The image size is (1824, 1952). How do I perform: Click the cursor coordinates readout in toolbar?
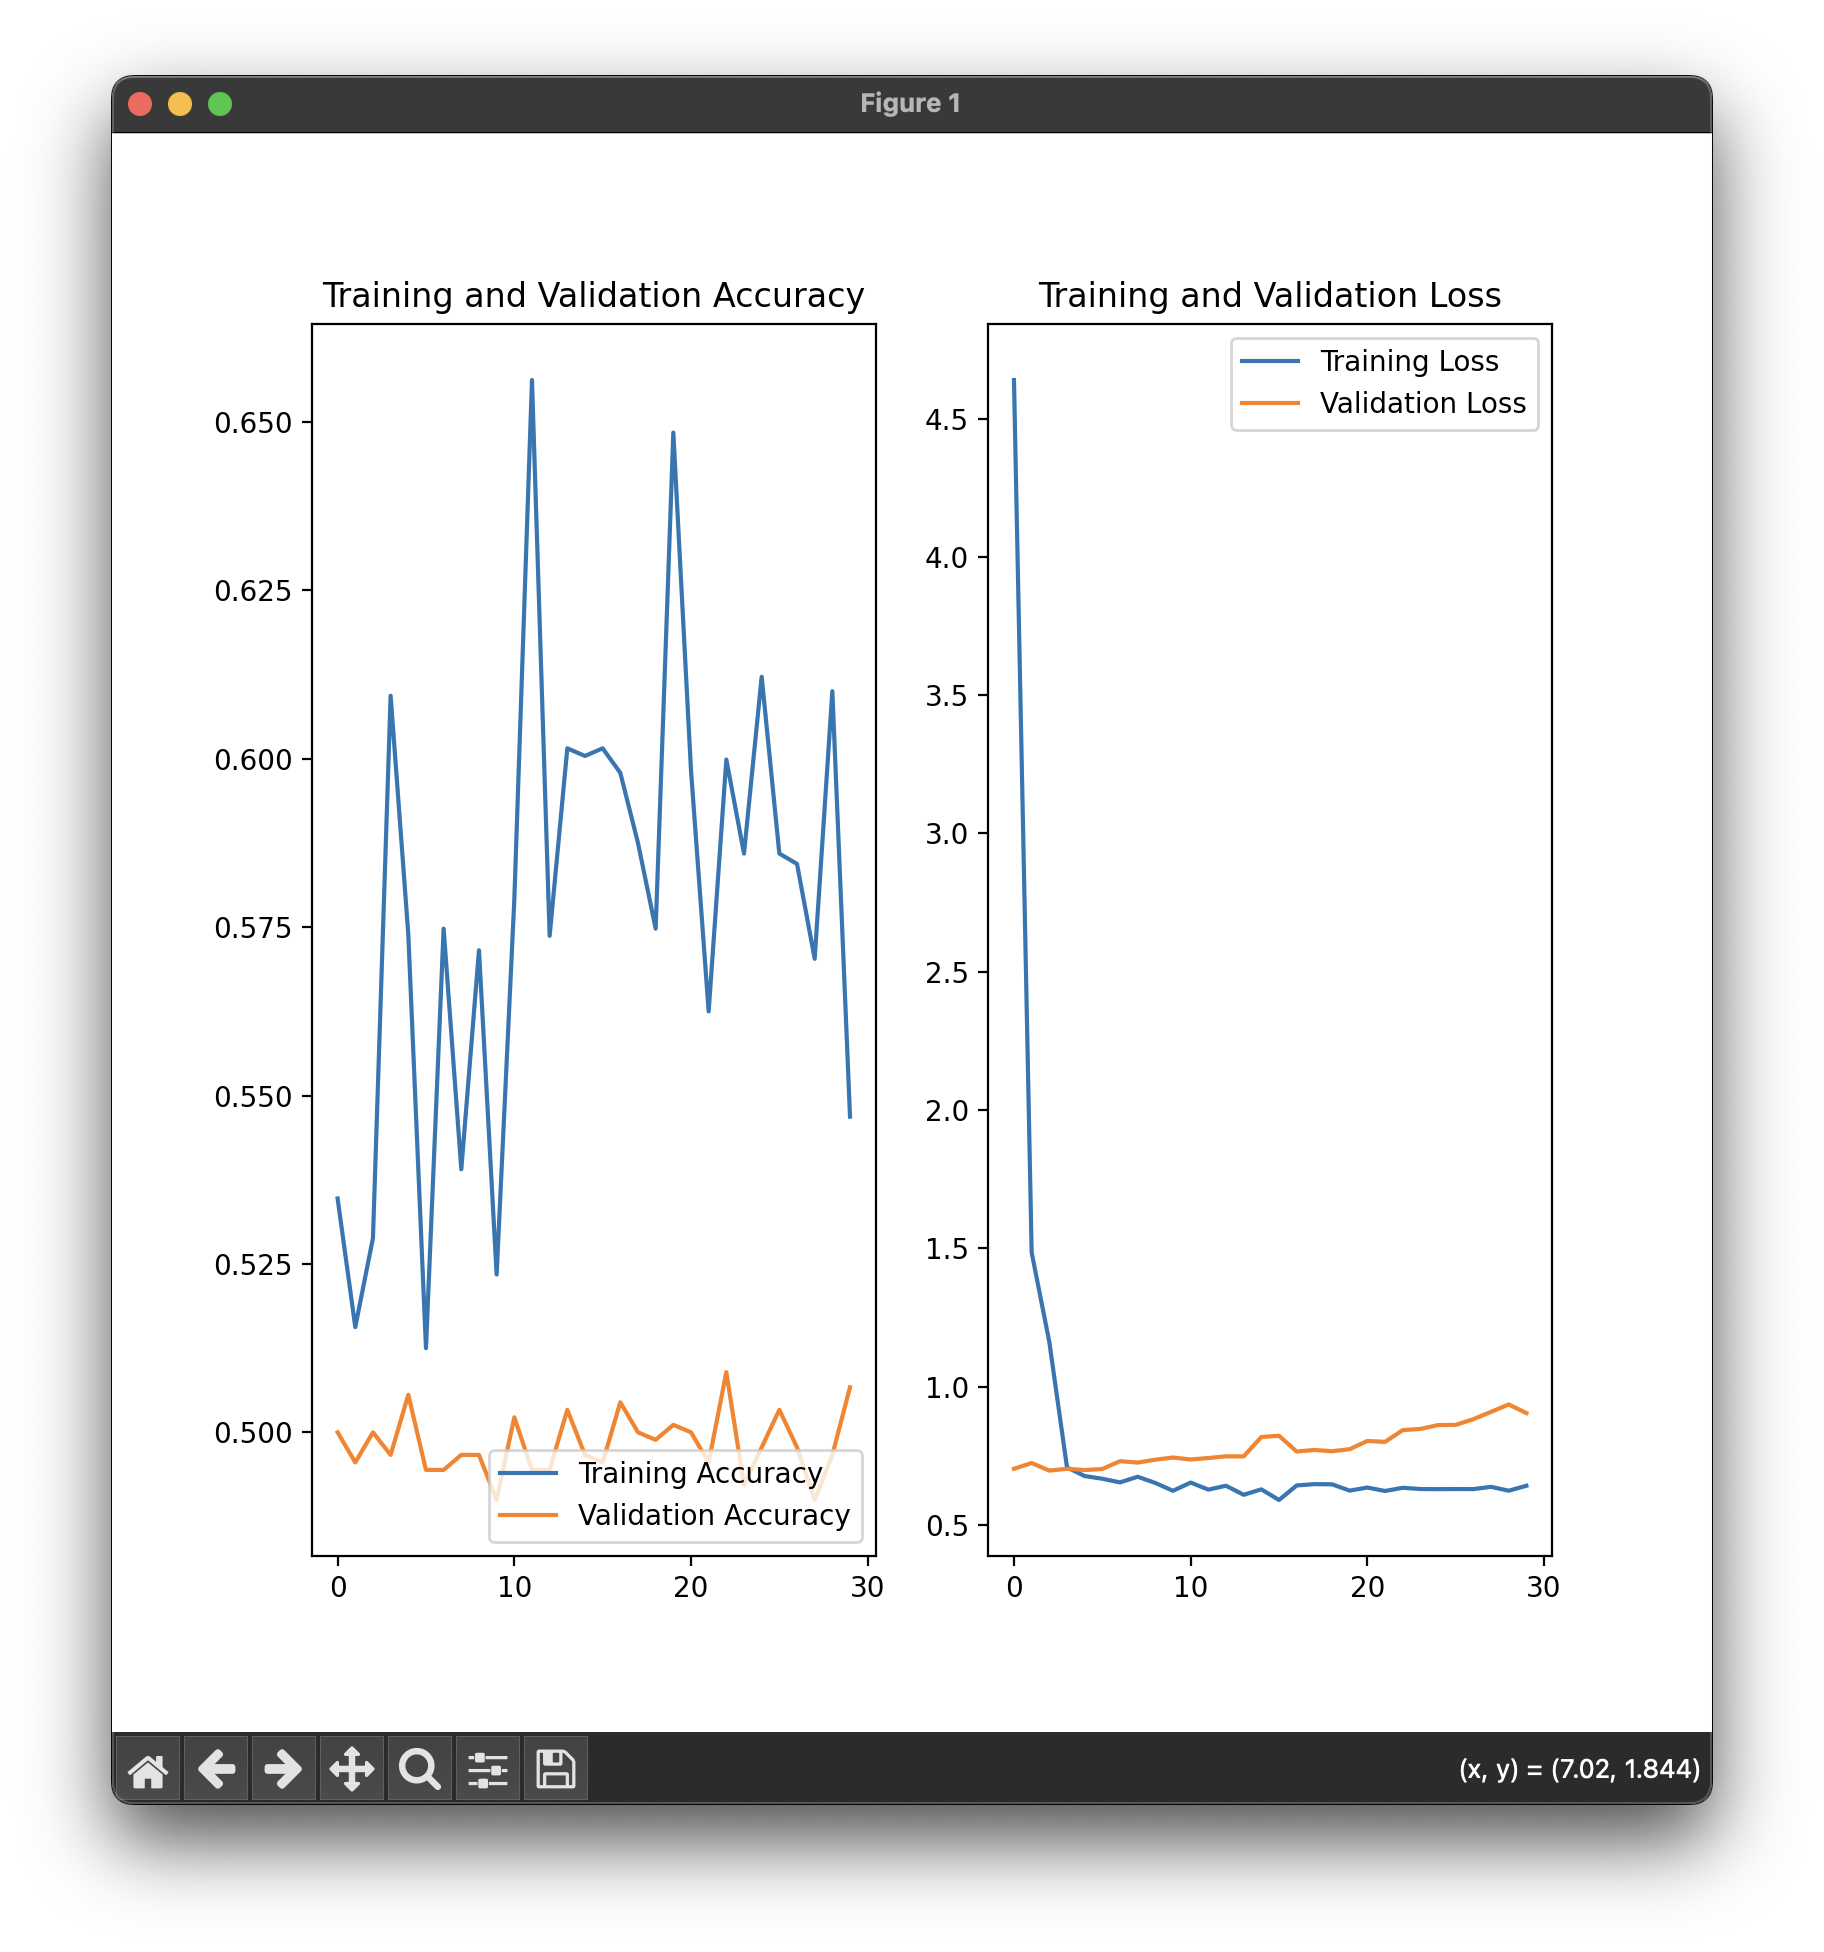tap(1579, 1769)
